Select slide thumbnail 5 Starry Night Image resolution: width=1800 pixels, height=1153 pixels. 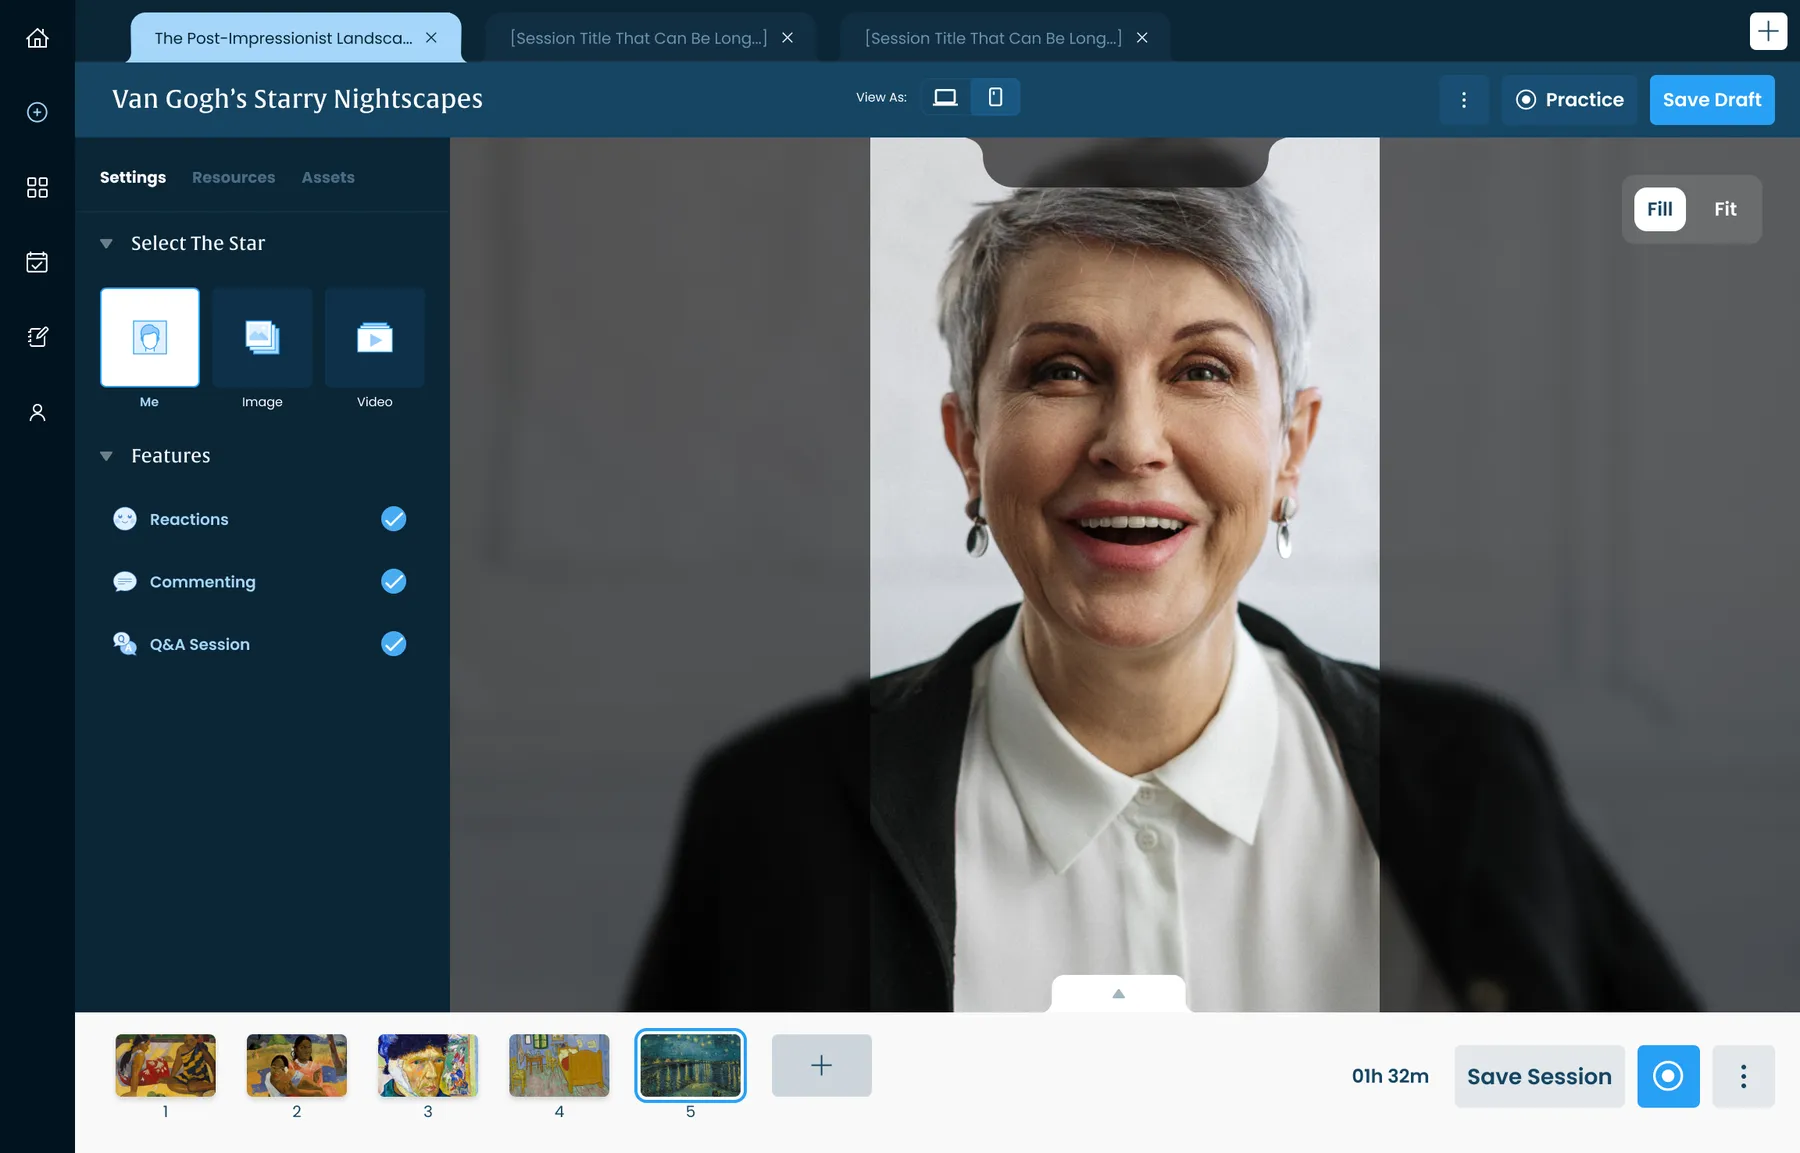tap(690, 1065)
